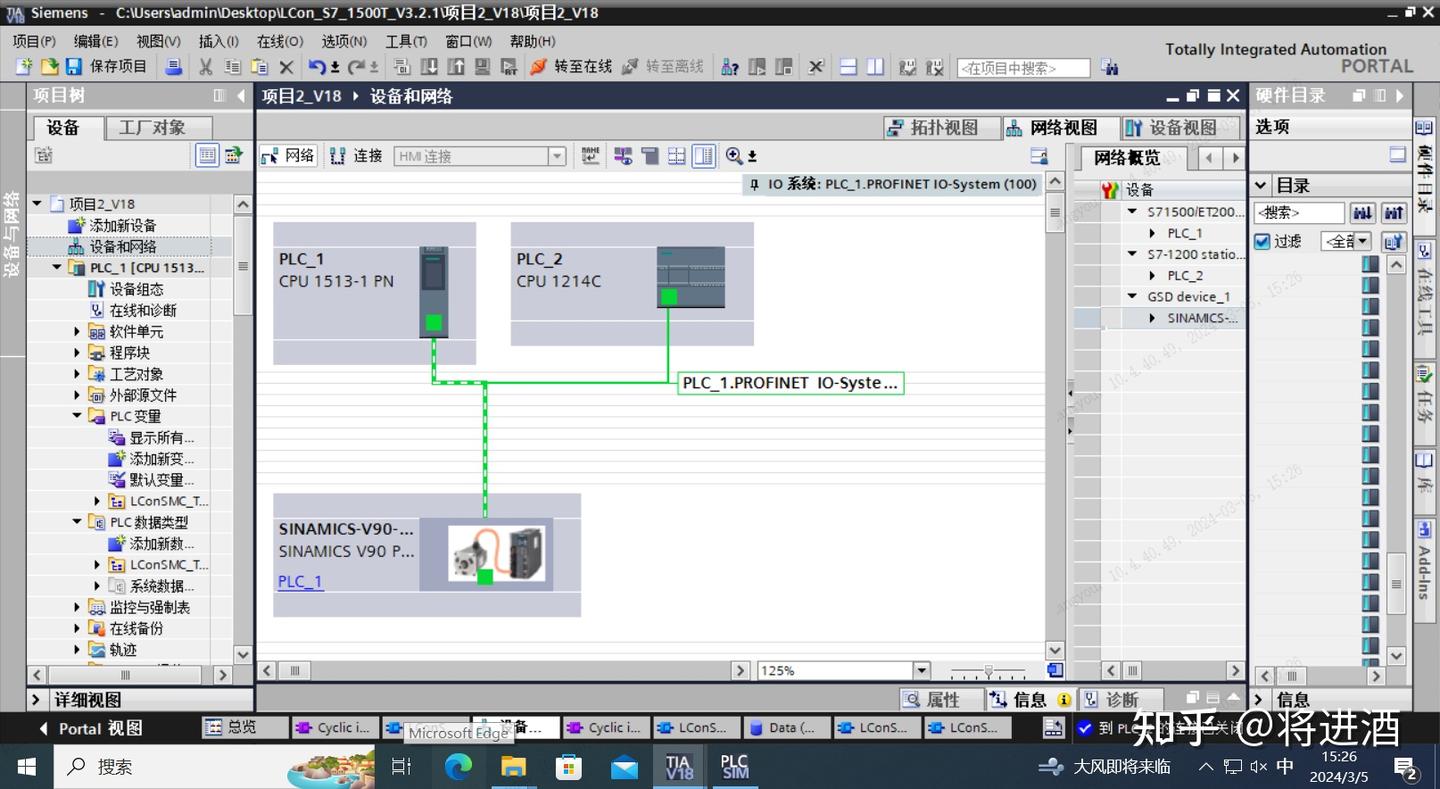The height and width of the screenshot is (789, 1440).
Task: Expand the 程序块 tree node
Action: [77, 352]
